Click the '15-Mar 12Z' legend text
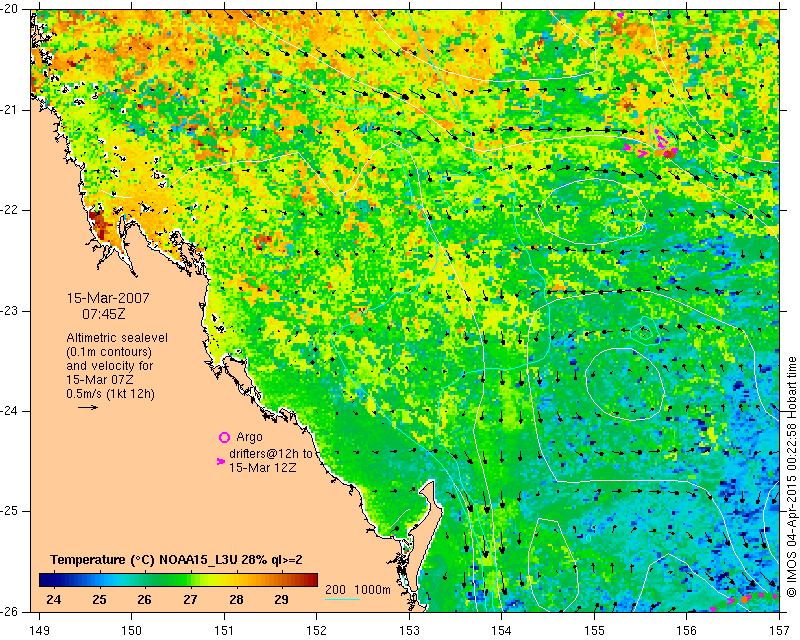The image size is (800, 640). tap(262, 467)
